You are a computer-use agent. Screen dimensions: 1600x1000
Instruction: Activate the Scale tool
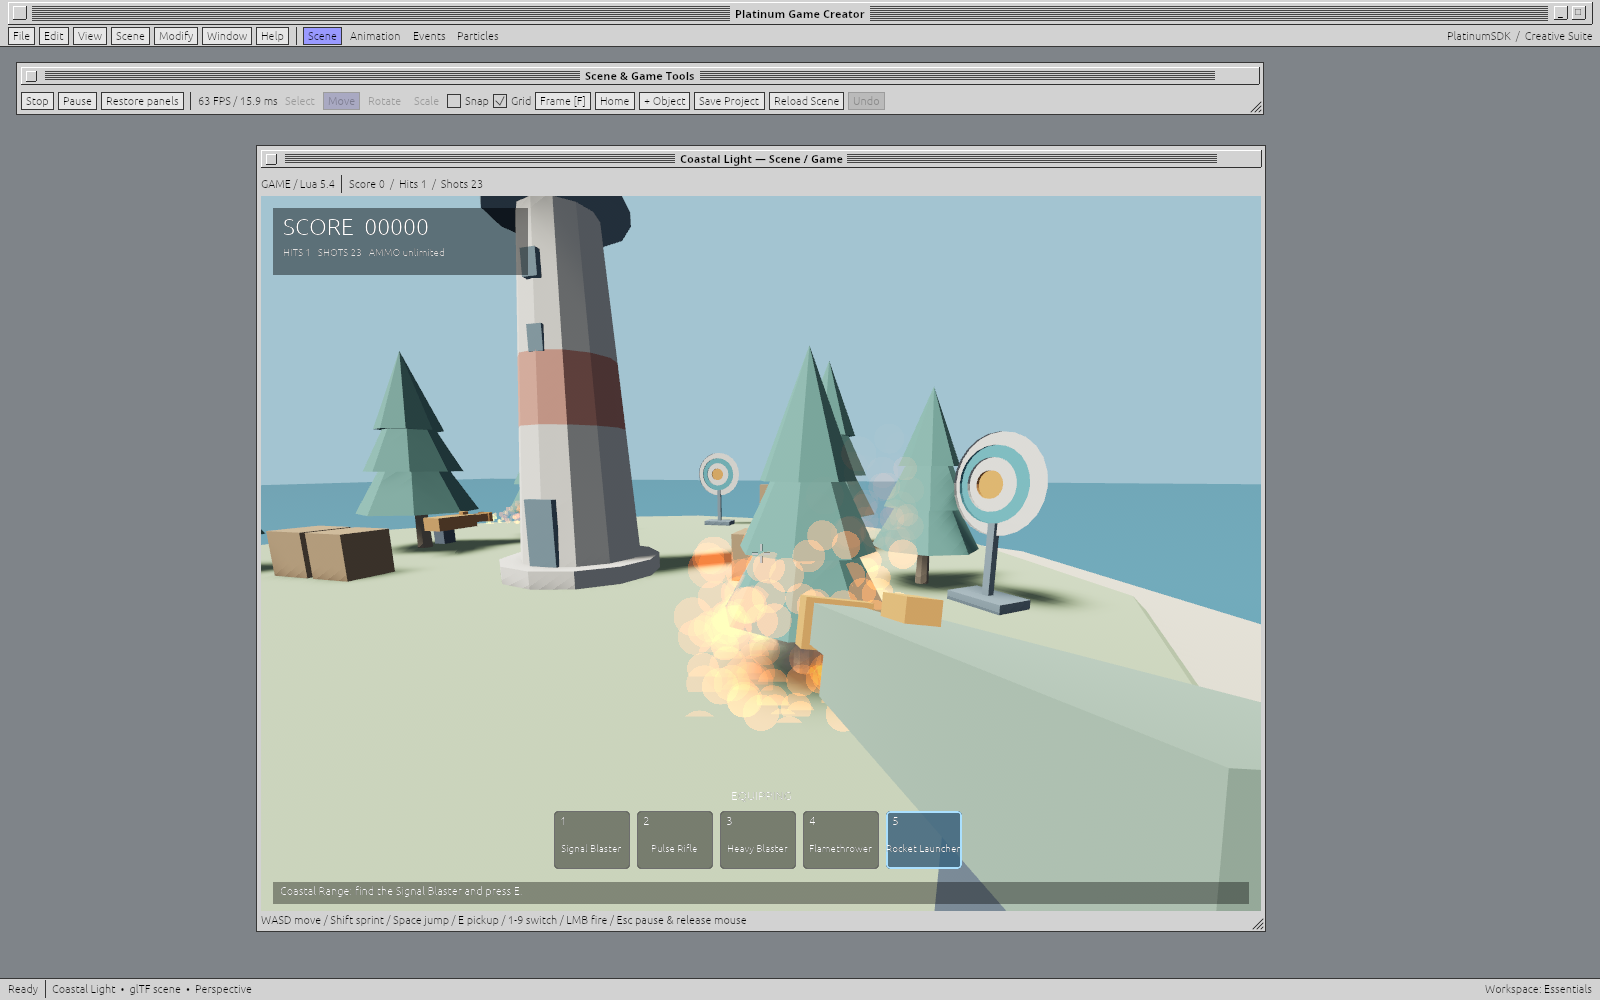pyautogui.click(x=426, y=101)
